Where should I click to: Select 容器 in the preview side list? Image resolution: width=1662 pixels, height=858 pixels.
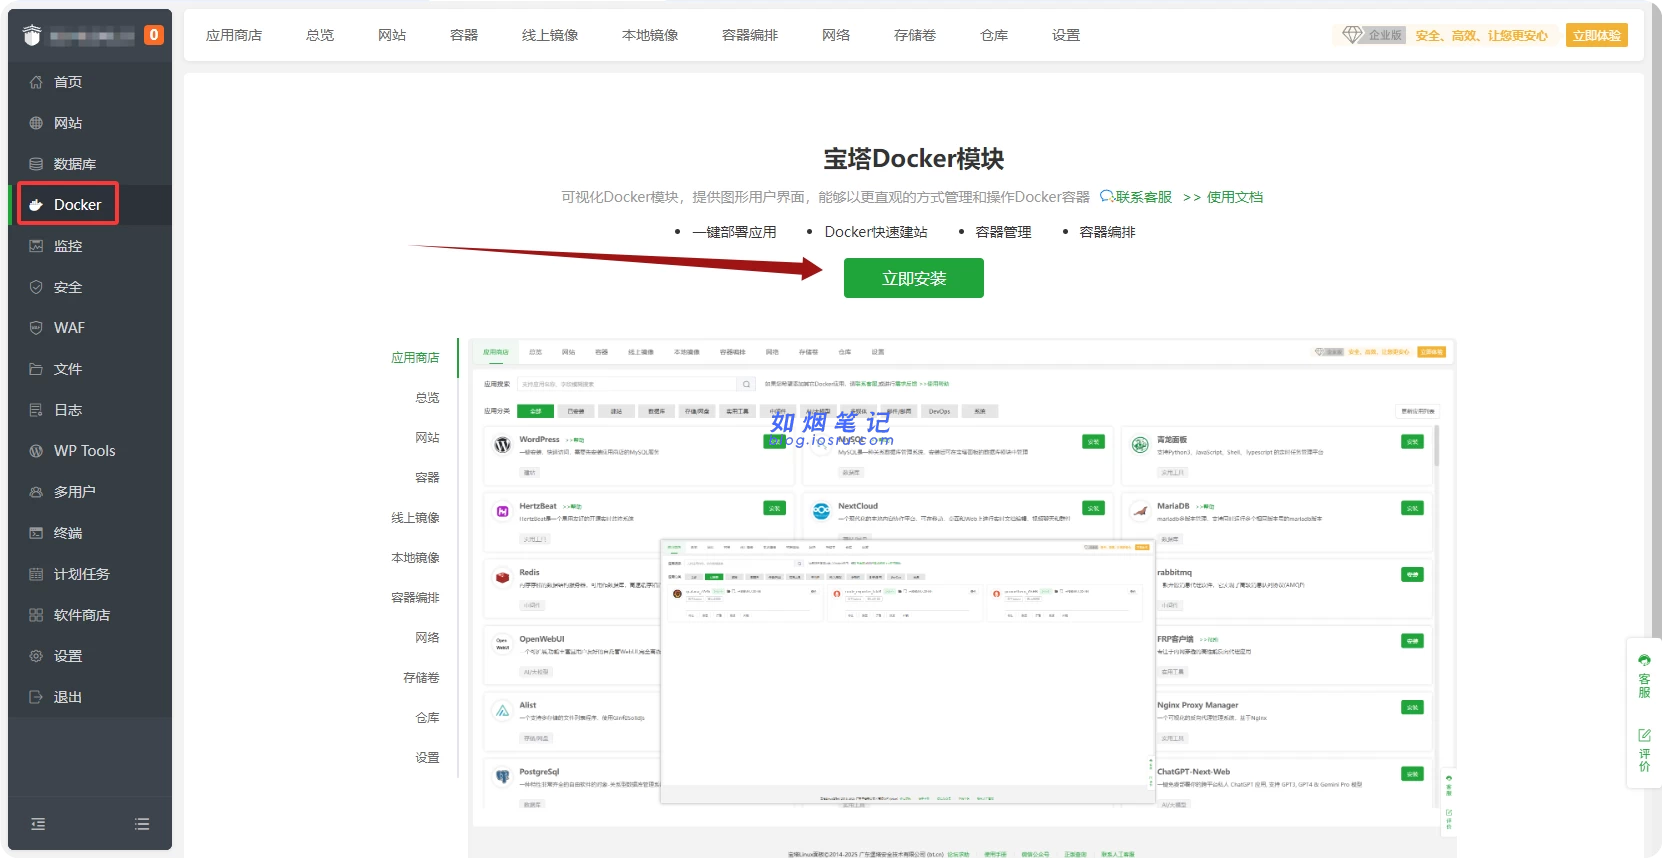point(427,478)
